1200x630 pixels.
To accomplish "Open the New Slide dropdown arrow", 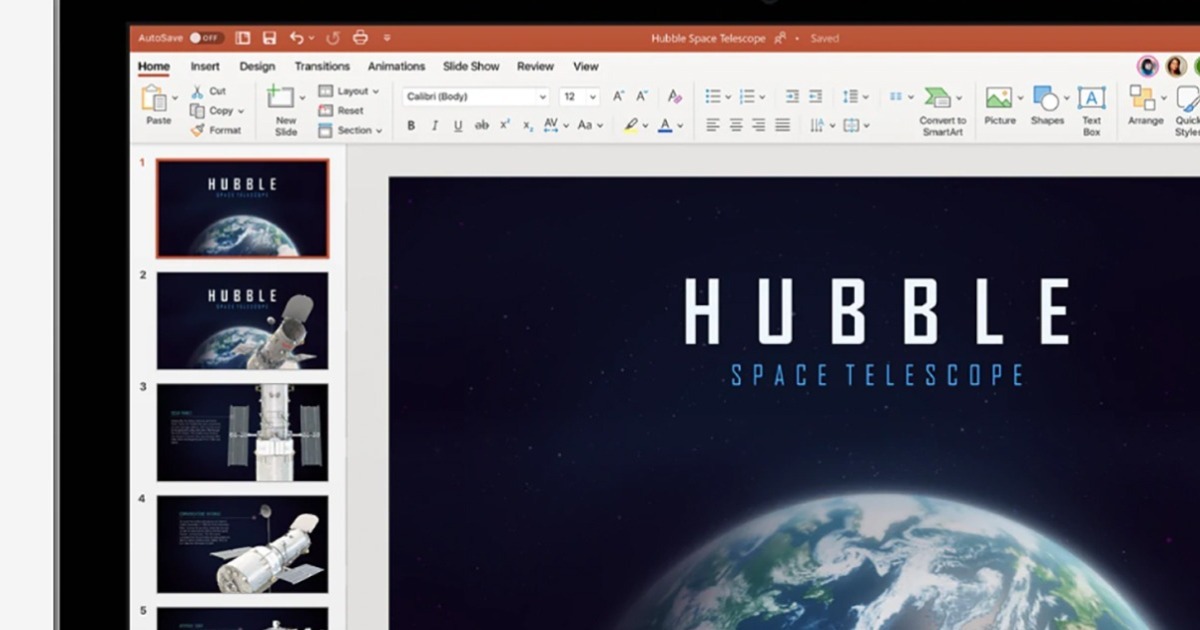I will click(x=302, y=98).
